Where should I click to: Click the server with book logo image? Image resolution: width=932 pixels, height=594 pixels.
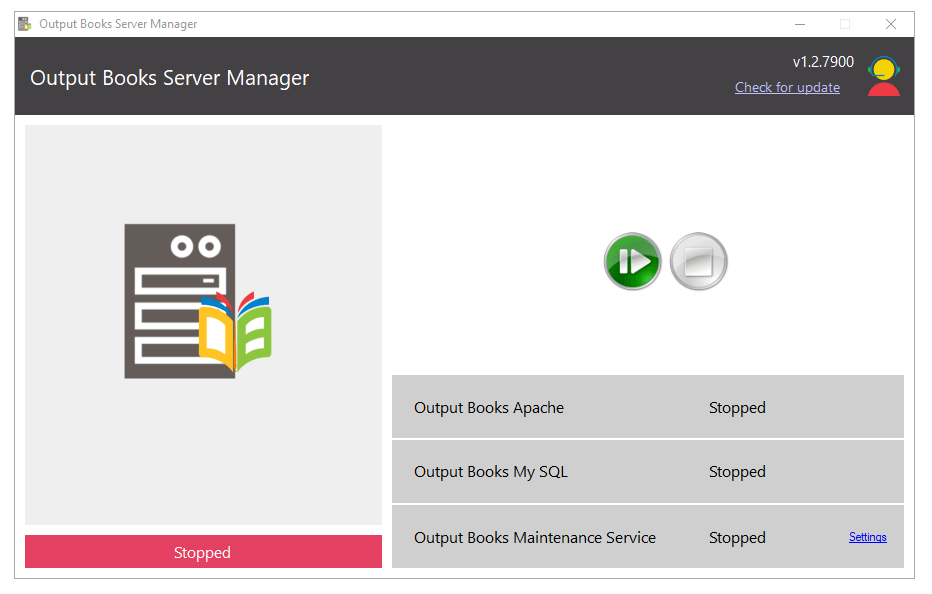tap(198, 301)
